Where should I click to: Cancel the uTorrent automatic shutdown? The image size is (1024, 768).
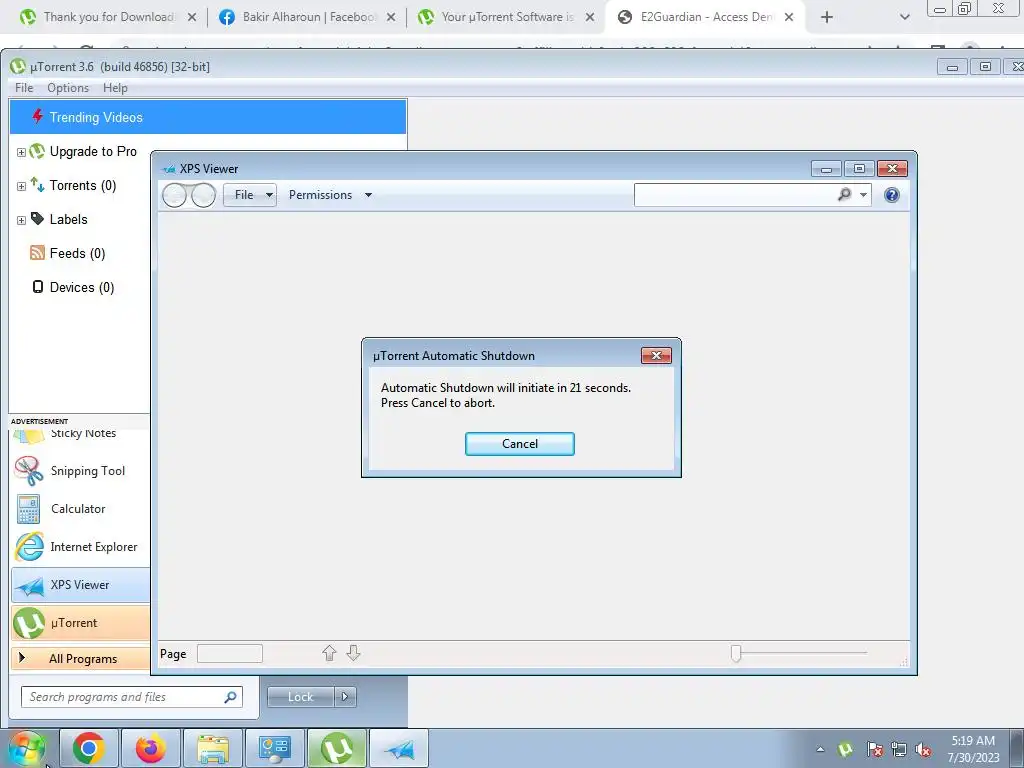coord(519,443)
